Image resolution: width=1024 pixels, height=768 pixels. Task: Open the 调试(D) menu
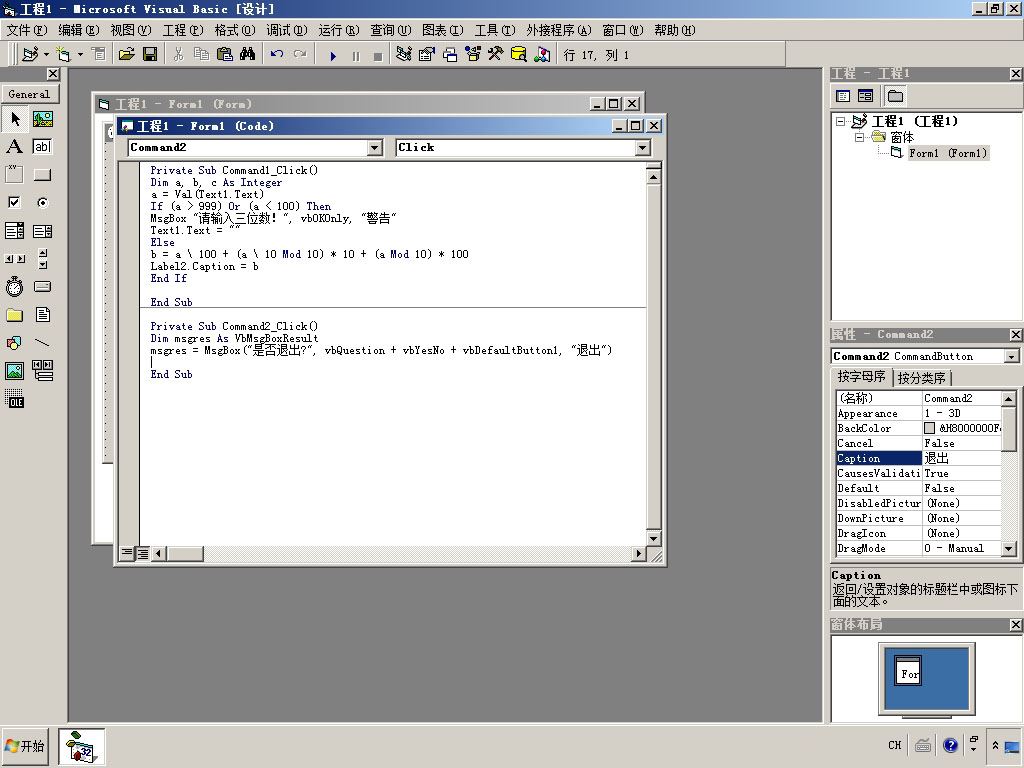pyautogui.click(x=286, y=30)
